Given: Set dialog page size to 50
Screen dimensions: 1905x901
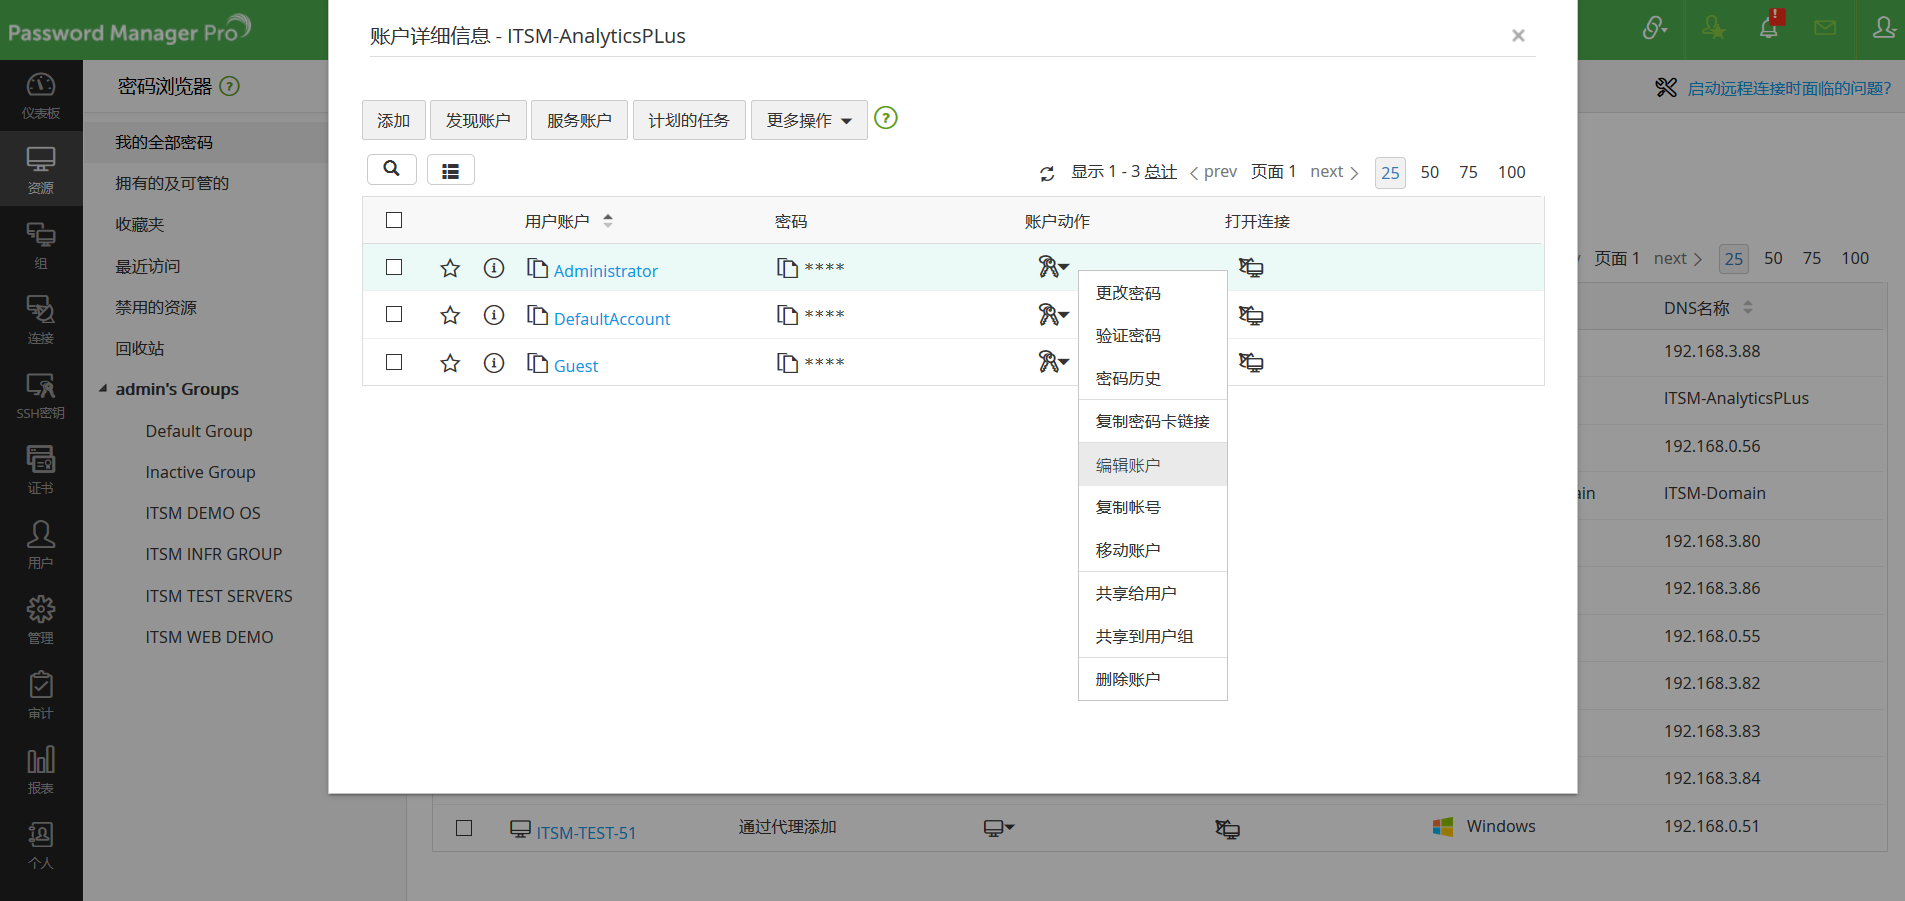Looking at the screenshot, I should [x=1430, y=172].
